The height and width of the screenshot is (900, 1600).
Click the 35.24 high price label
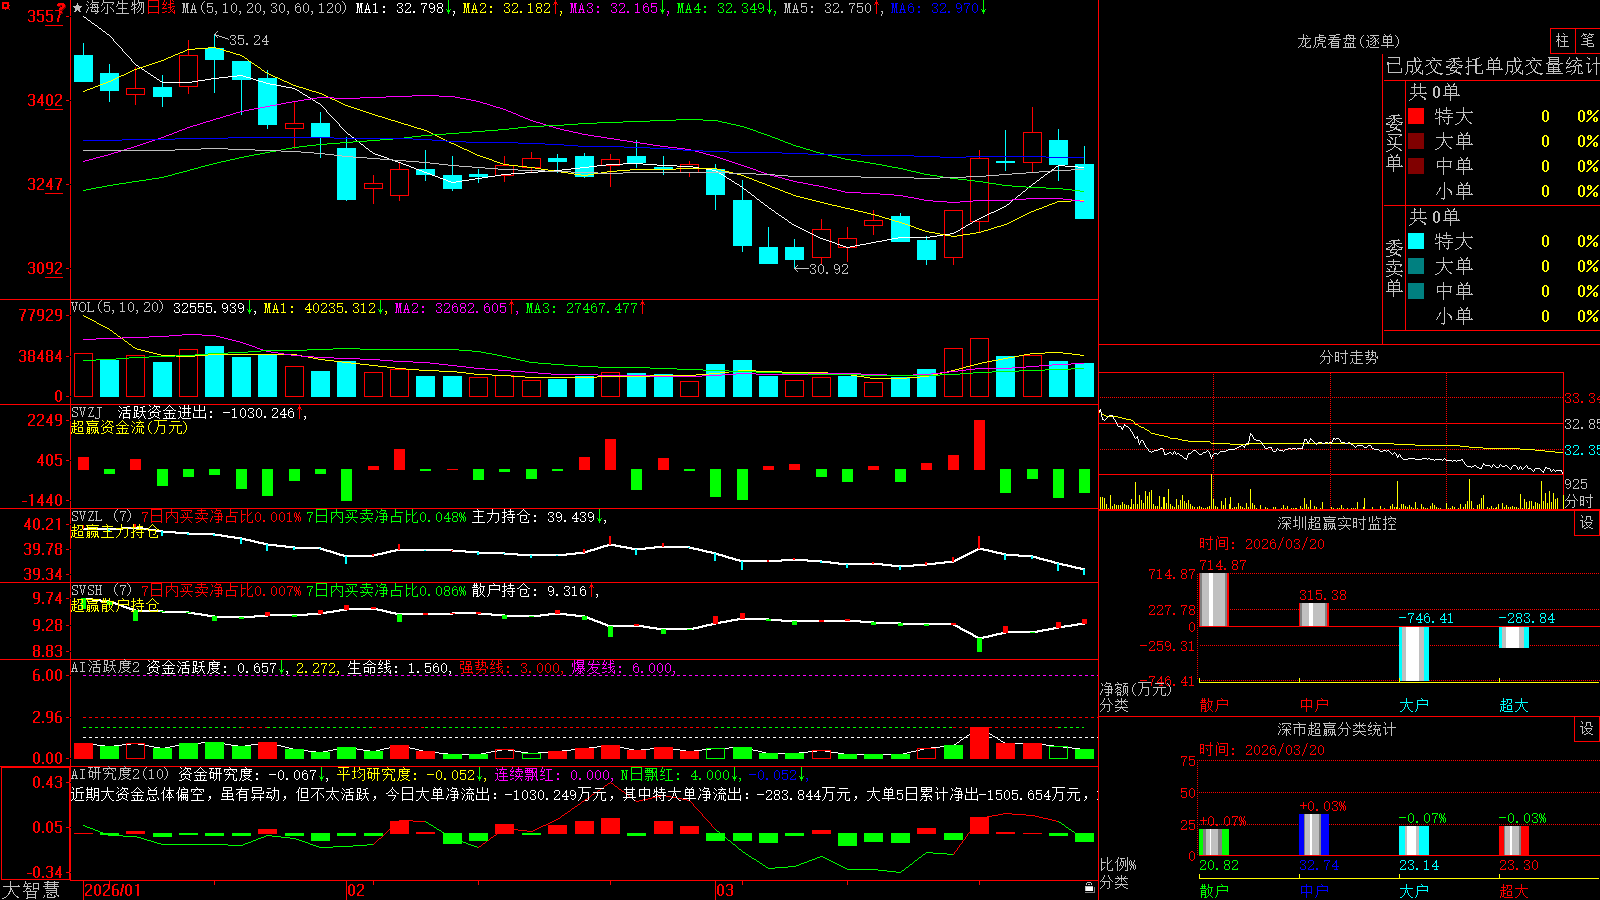coord(249,40)
